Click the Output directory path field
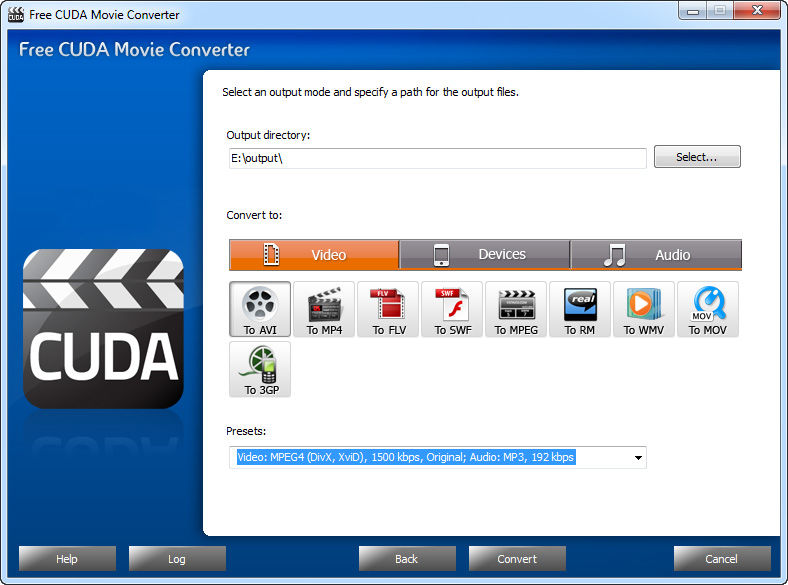The image size is (788, 585). (438, 158)
